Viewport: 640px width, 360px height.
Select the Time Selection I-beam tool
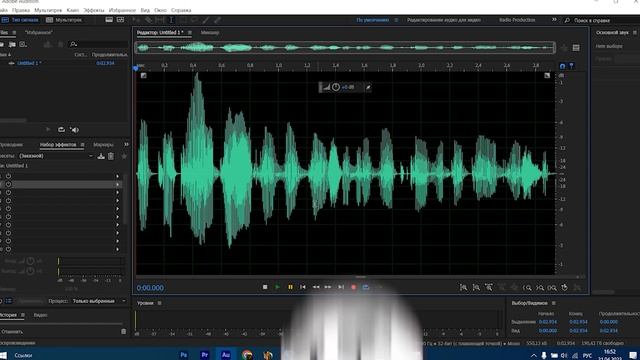pos(171,20)
